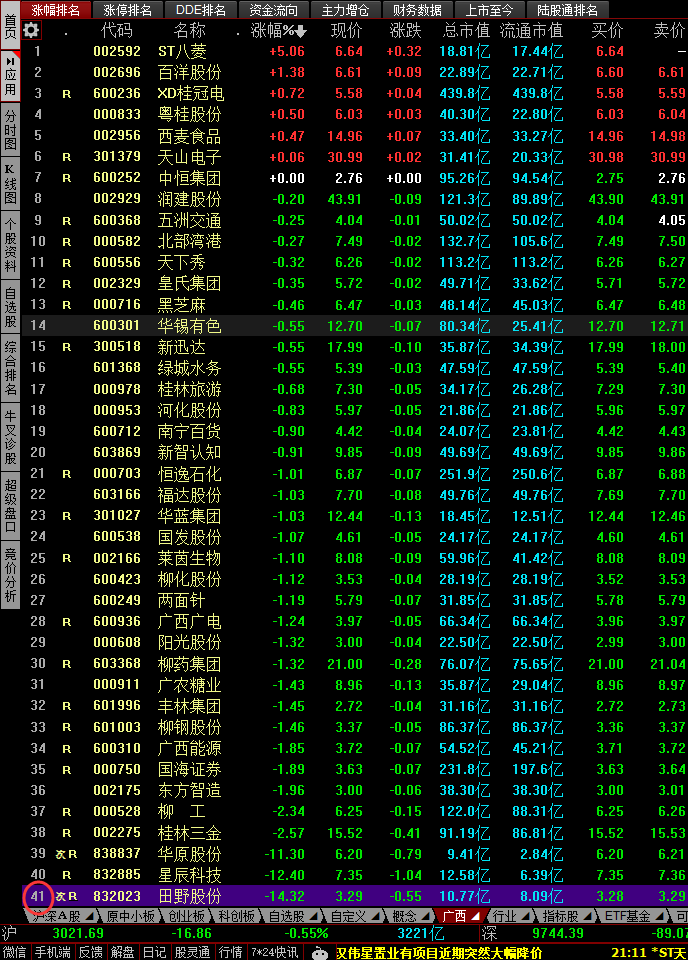
Task: Select the 科创板 bottom tab
Action: pyautogui.click(x=236, y=916)
